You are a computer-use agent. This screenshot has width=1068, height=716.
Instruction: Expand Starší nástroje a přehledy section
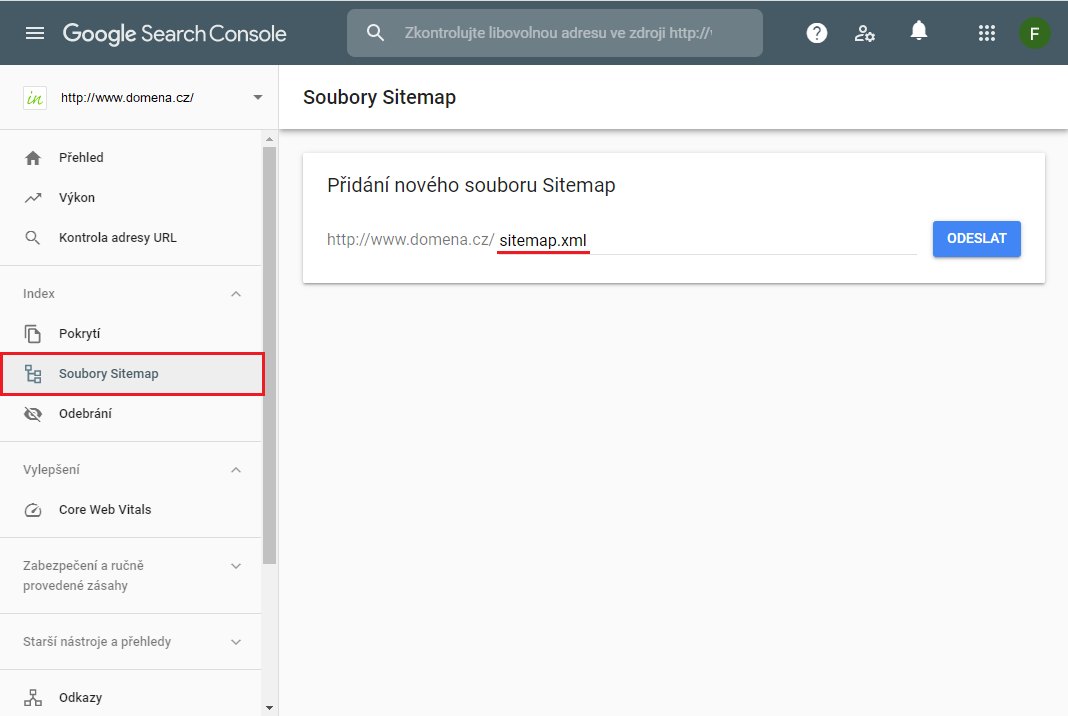pyautogui.click(x=236, y=642)
